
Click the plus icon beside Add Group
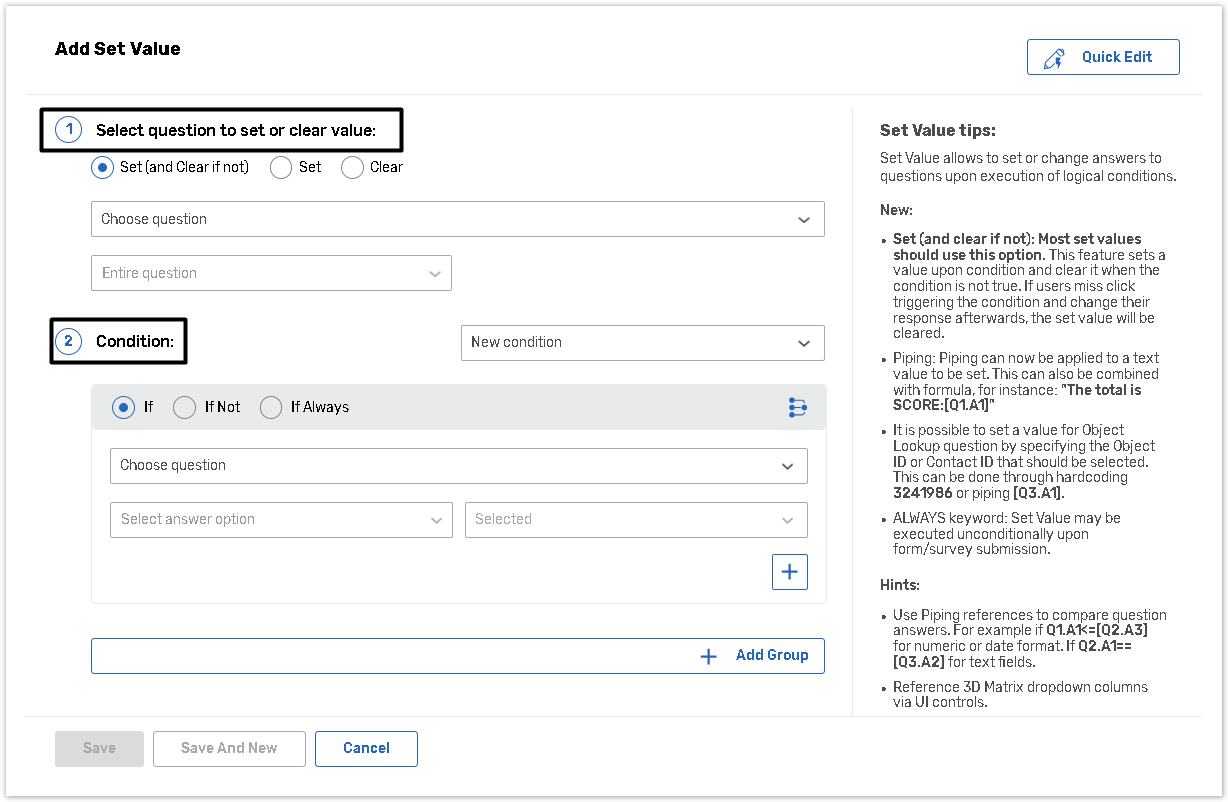(x=709, y=656)
